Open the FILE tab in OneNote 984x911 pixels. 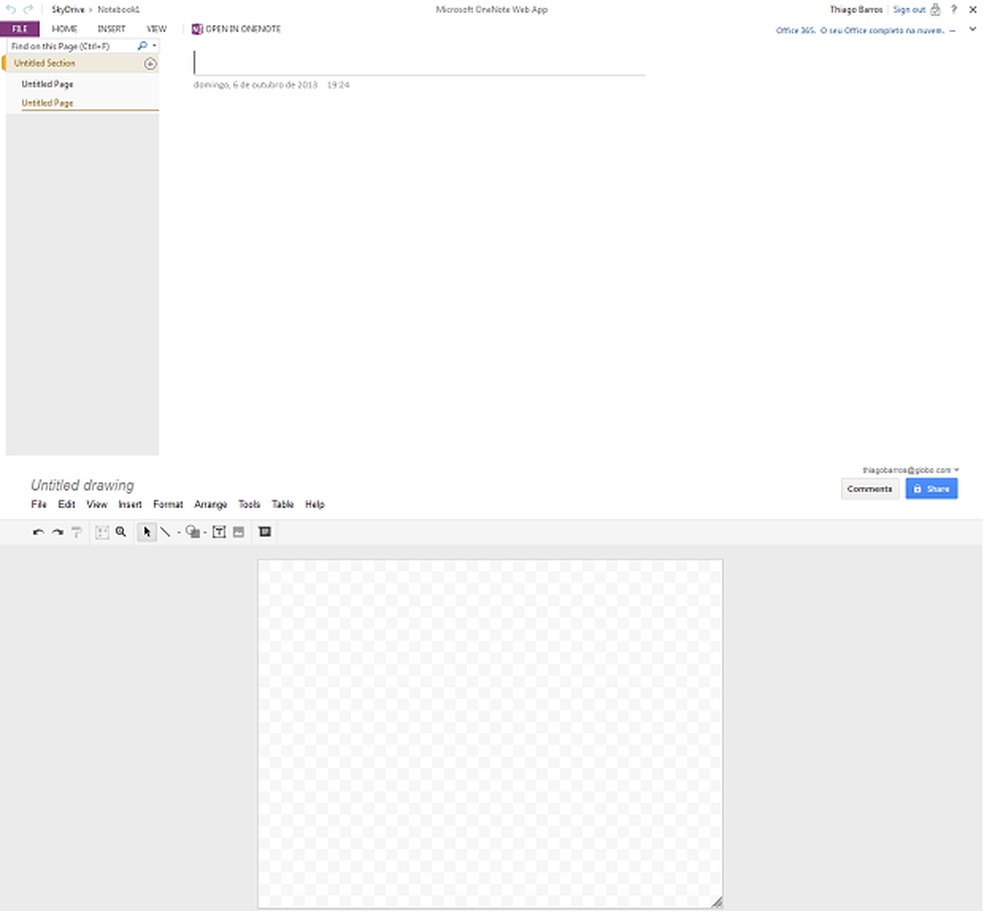pos(19,29)
